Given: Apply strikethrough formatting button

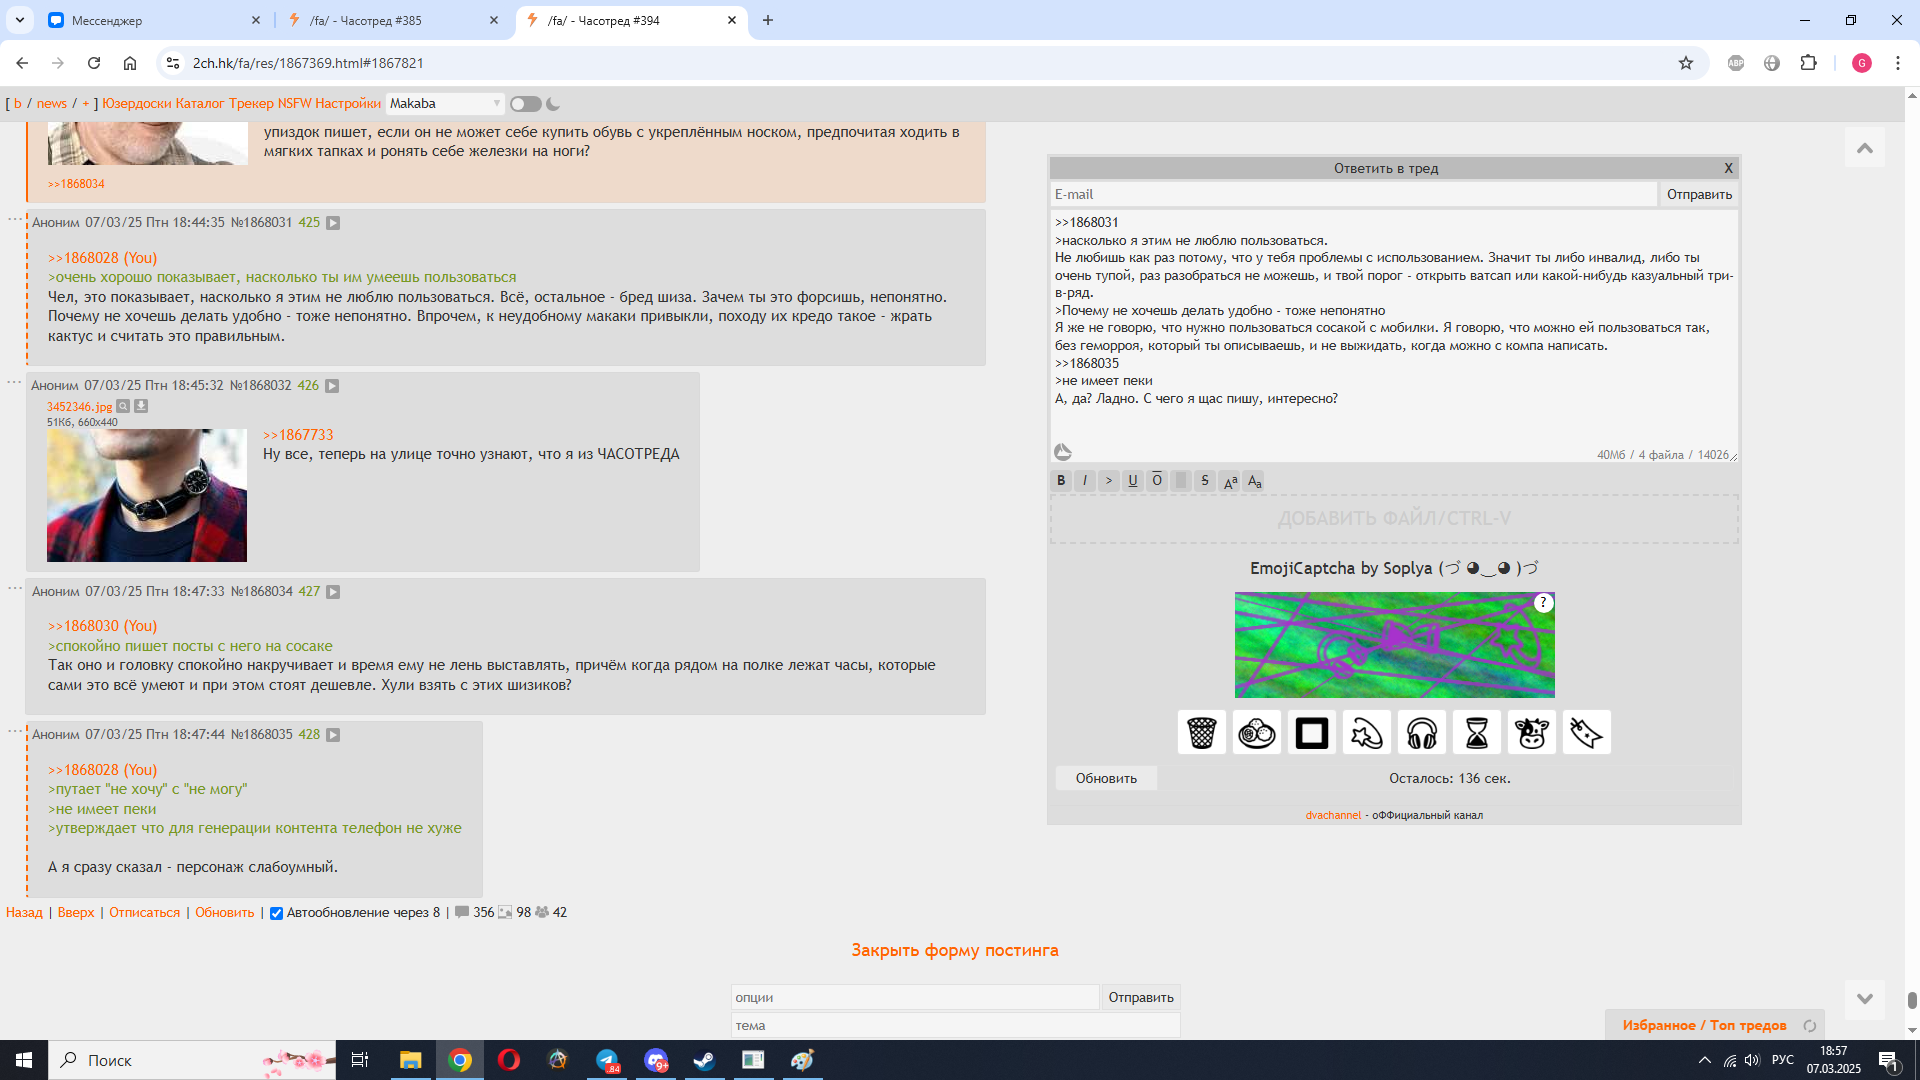Looking at the screenshot, I should point(1204,481).
